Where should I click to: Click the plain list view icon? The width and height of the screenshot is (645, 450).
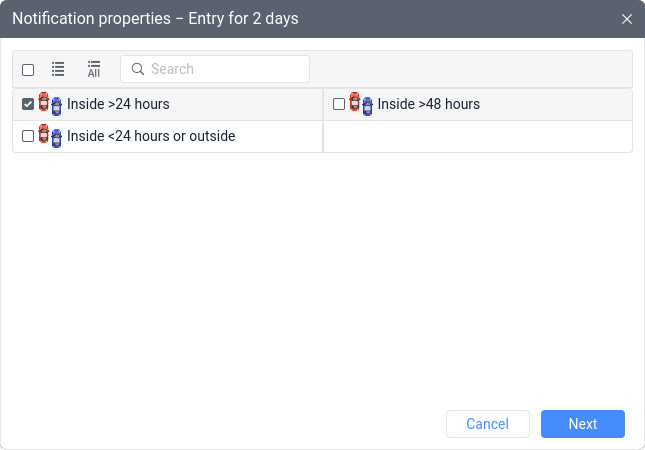pyautogui.click(x=58, y=69)
